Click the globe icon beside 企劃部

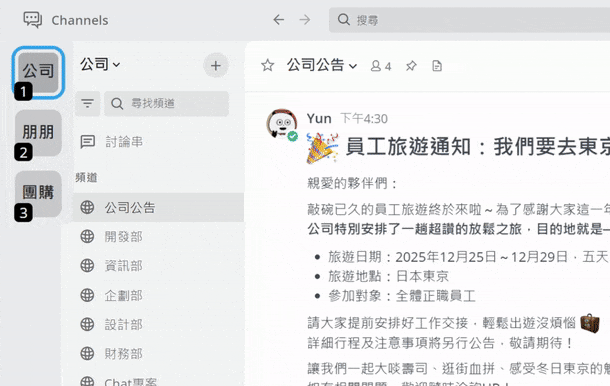(x=87, y=295)
